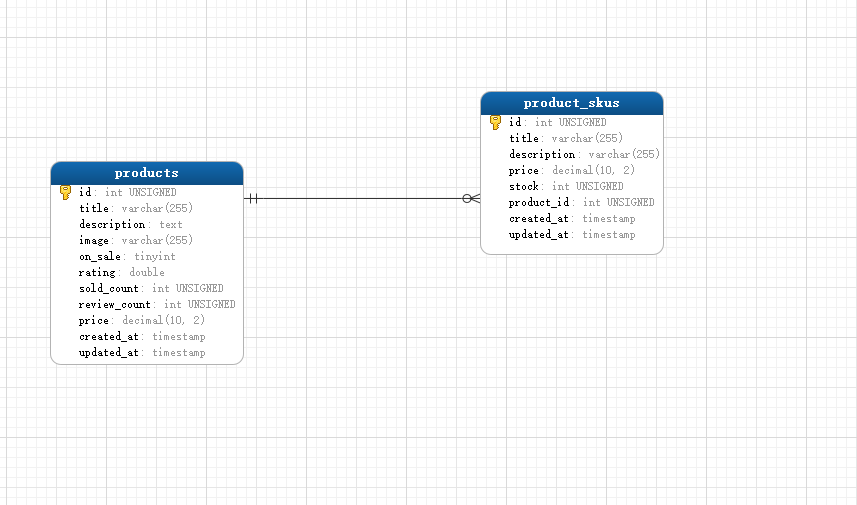The height and width of the screenshot is (505, 857).
Task: Click the crow's foot end near product_skus
Action: 471,199
